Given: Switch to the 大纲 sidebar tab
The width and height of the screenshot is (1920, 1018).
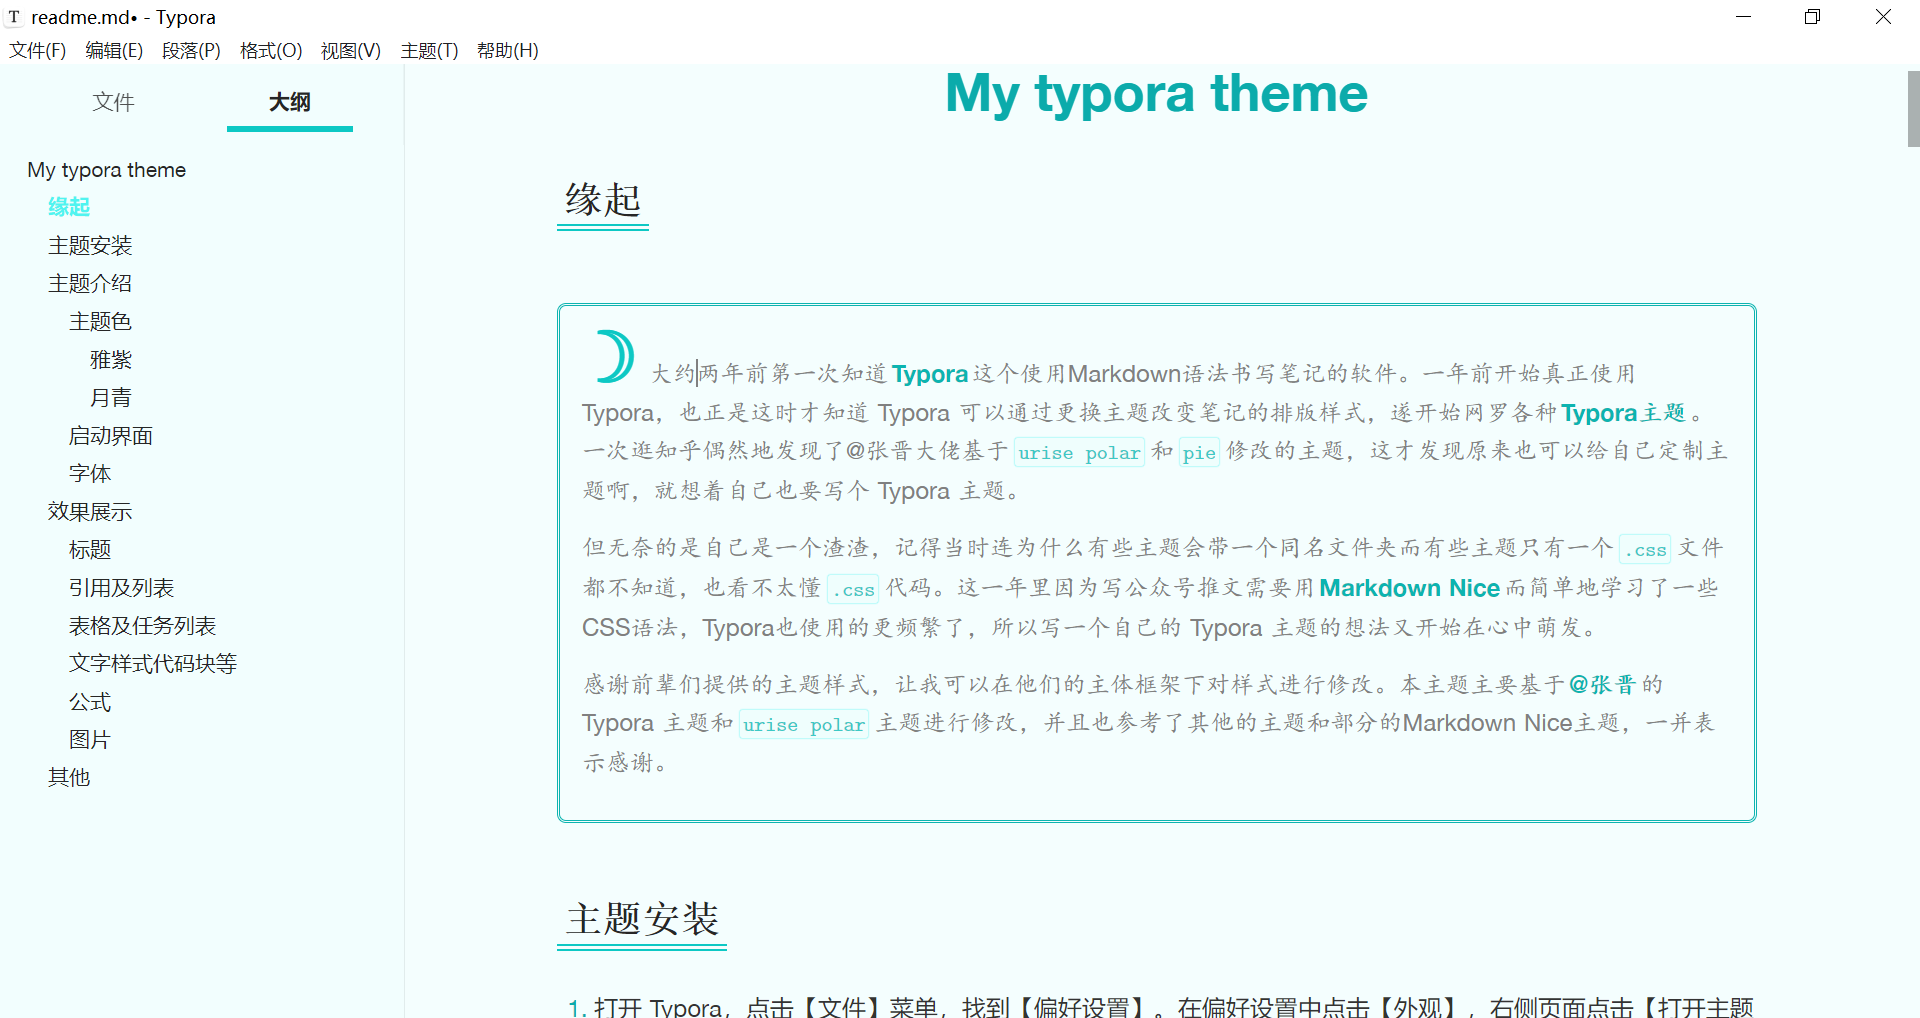Looking at the screenshot, I should click(289, 102).
